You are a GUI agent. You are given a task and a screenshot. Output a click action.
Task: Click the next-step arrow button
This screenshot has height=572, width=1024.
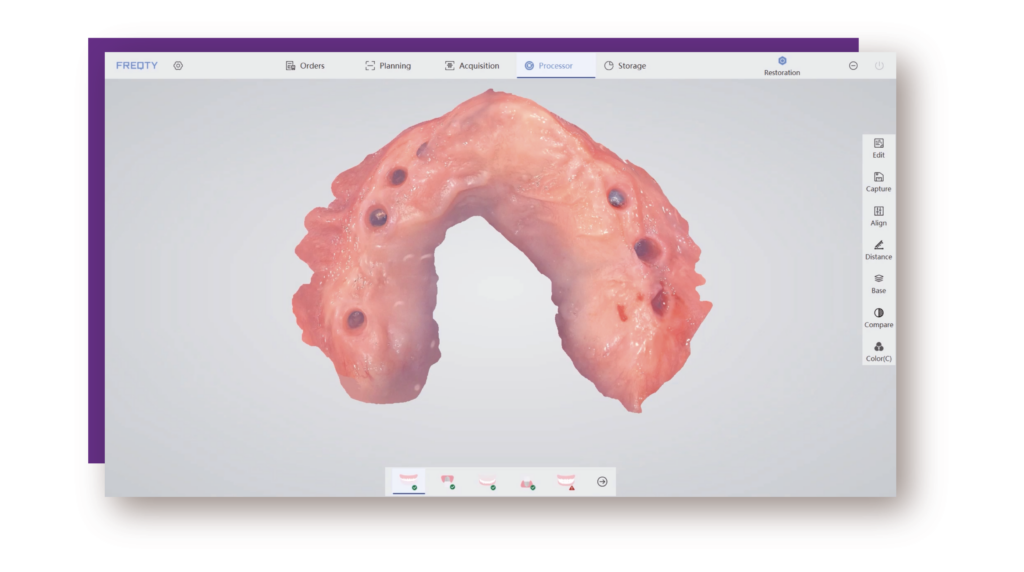pos(602,482)
